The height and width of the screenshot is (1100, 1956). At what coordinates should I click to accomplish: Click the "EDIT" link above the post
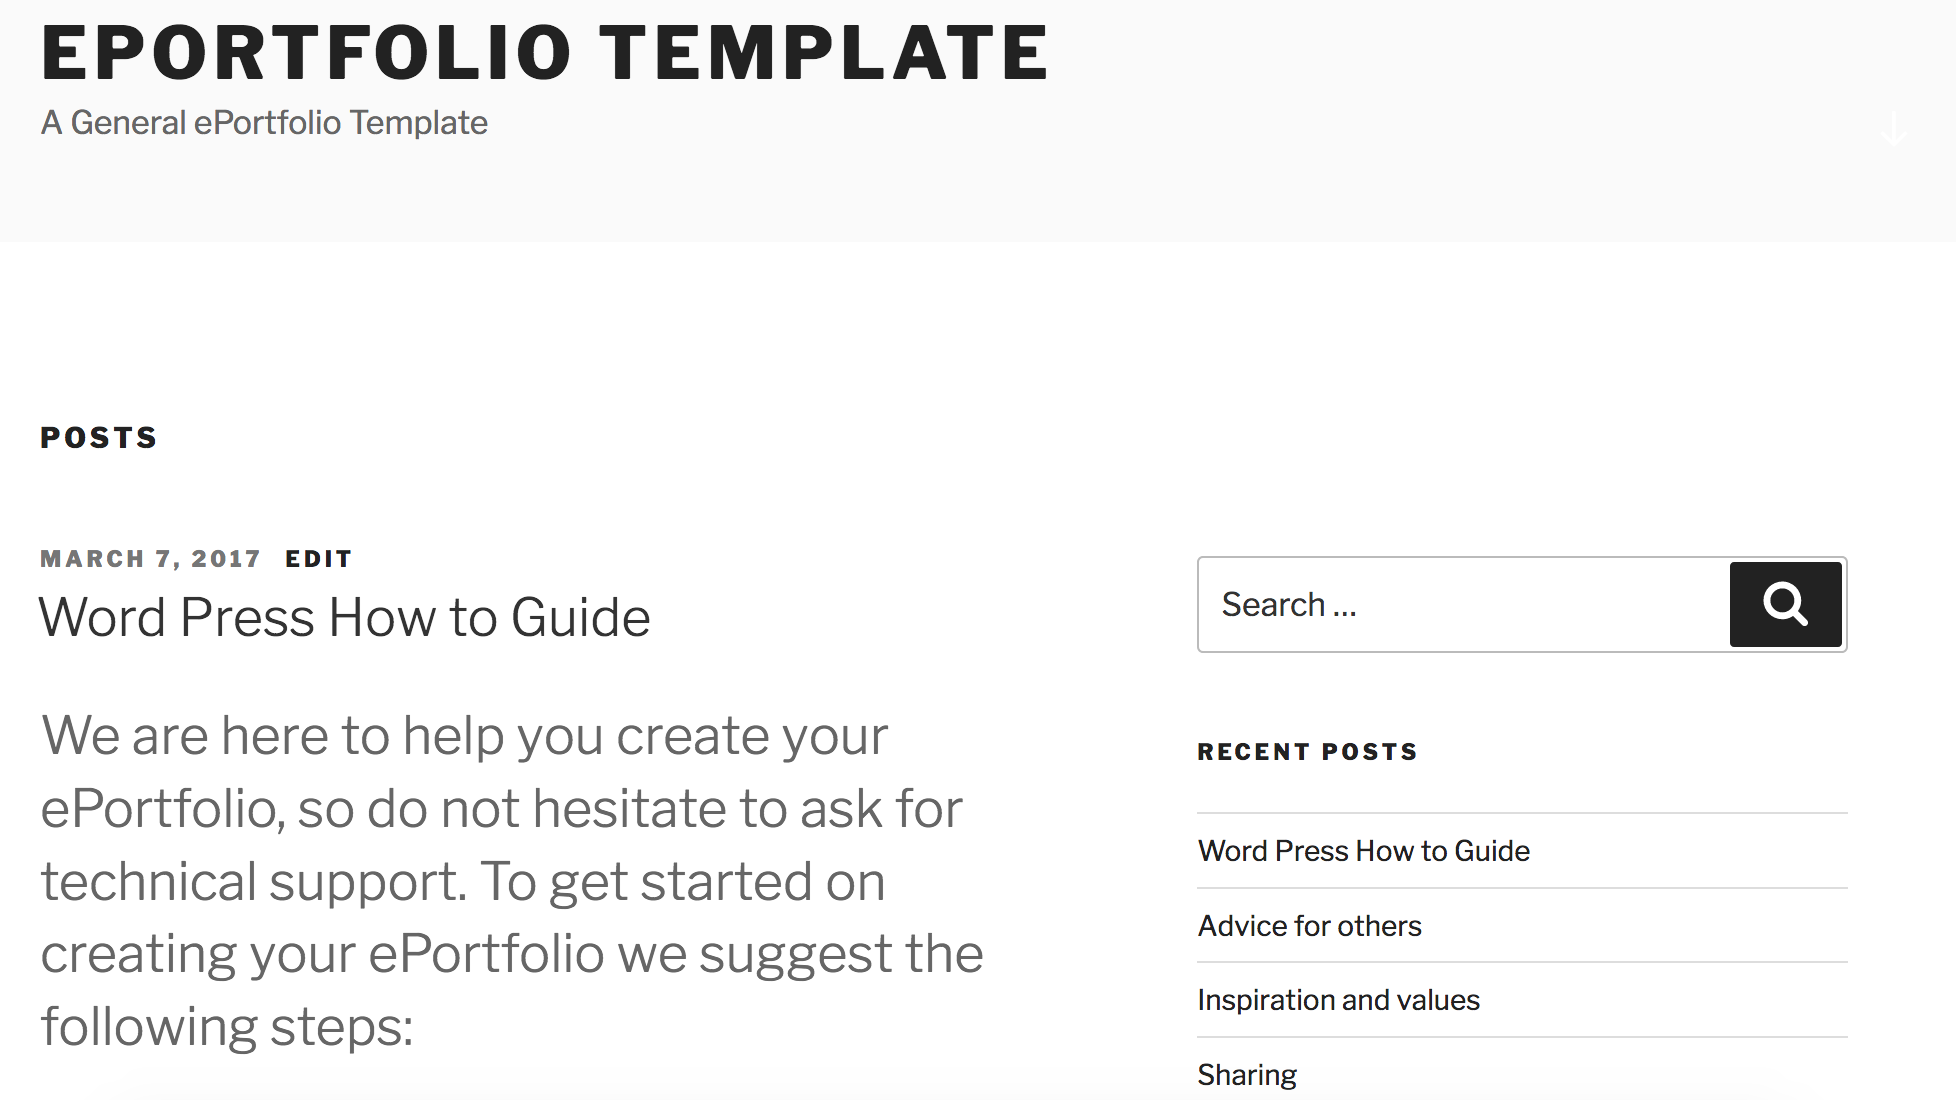[318, 558]
